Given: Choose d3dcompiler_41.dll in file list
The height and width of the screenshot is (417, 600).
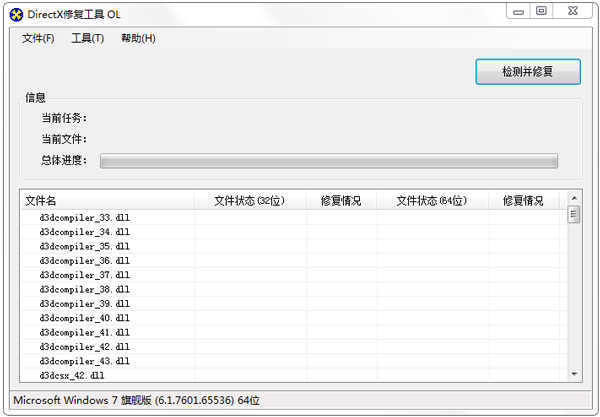Looking at the screenshot, I should 85,332.
